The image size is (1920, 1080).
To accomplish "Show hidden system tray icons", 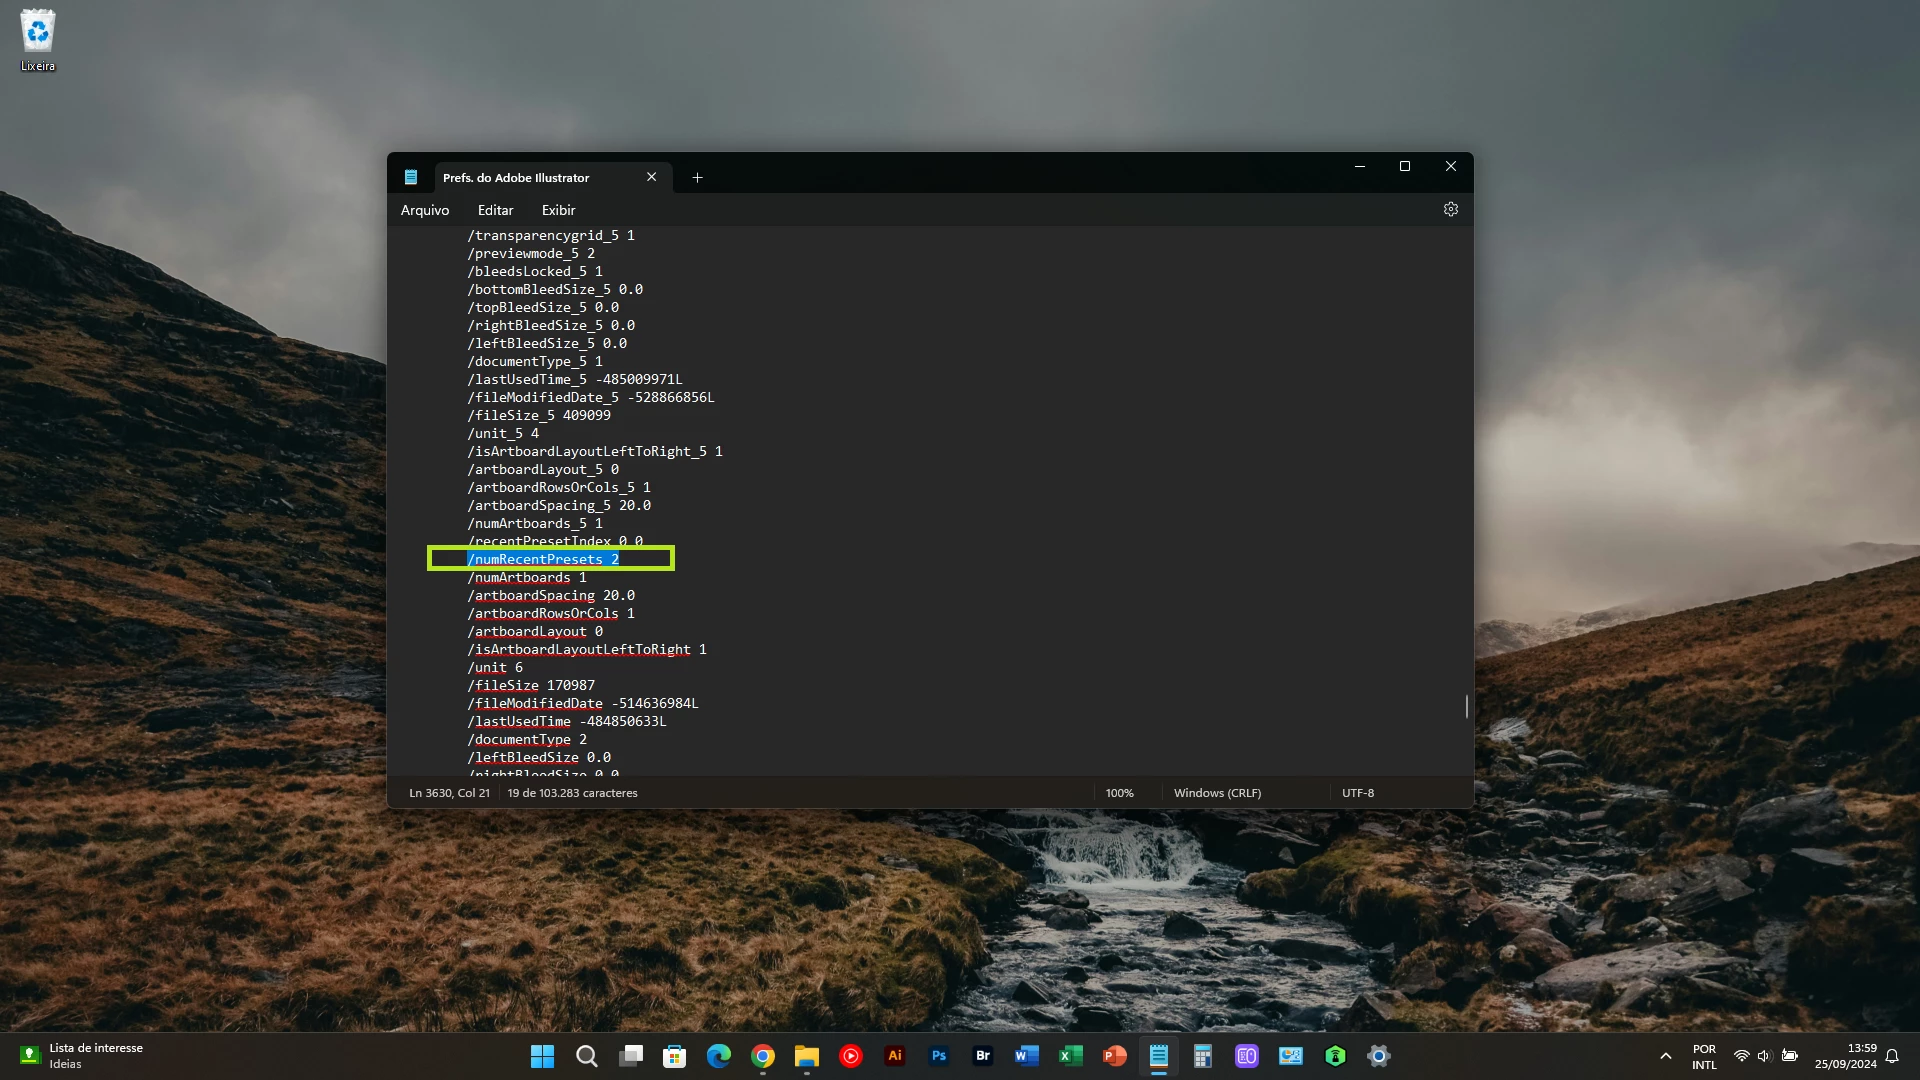I will click(1665, 1056).
